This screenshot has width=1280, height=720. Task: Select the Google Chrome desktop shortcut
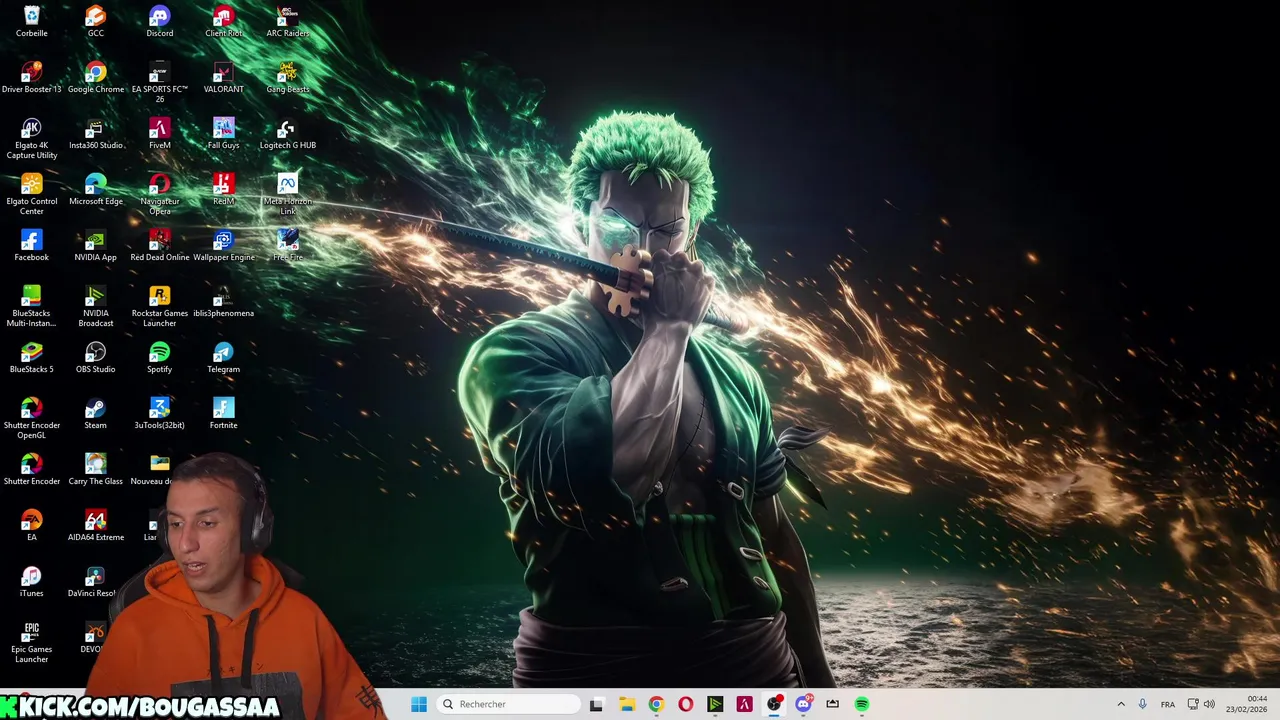[x=95, y=78]
